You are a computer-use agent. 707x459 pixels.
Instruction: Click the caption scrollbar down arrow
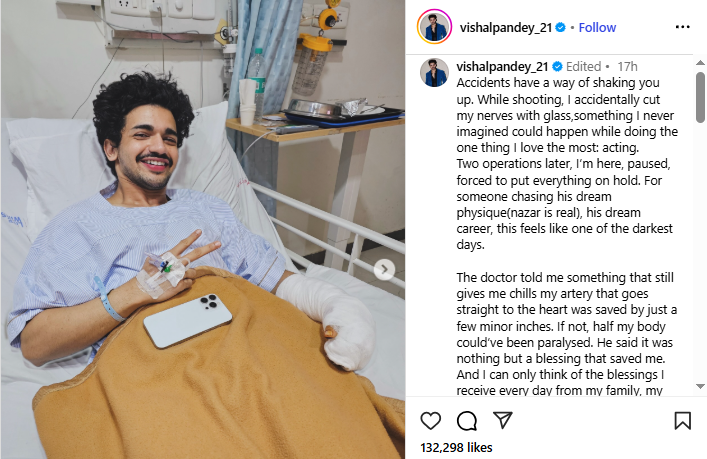pyautogui.click(x=700, y=386)
